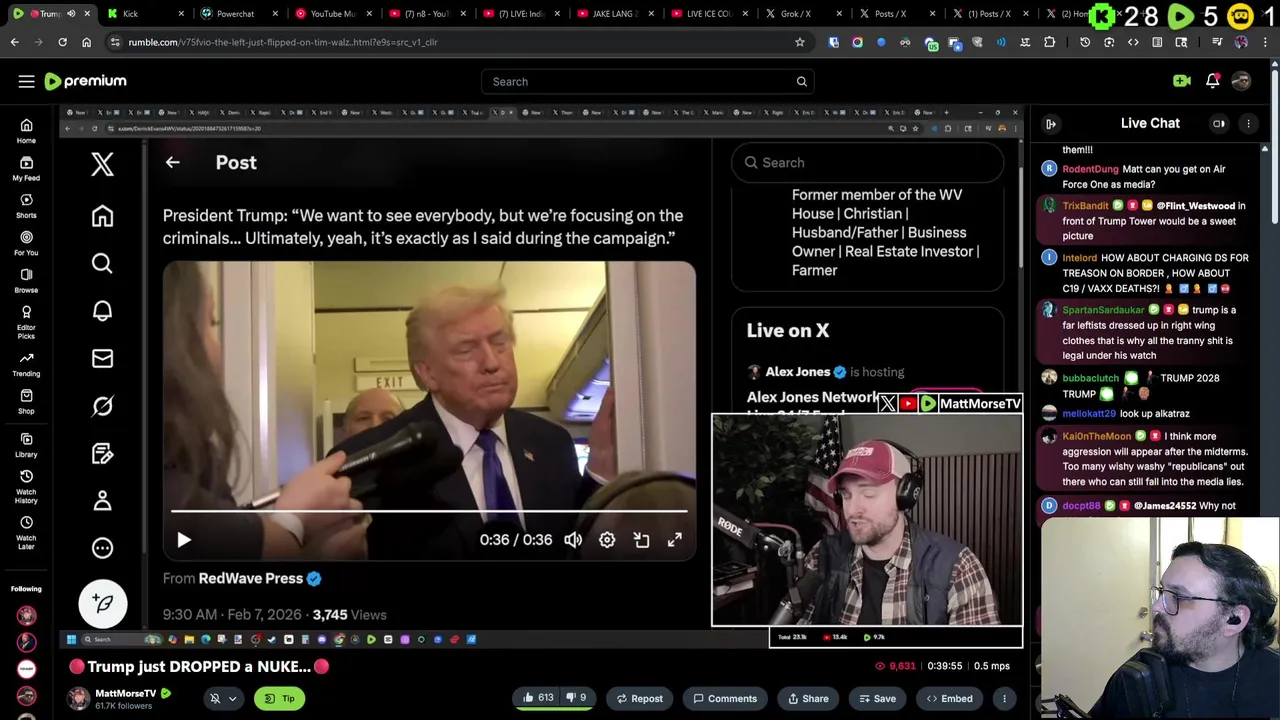Open My Feed in sidebar
Viewport: 1280px width, 720px height.
[26, 168]
